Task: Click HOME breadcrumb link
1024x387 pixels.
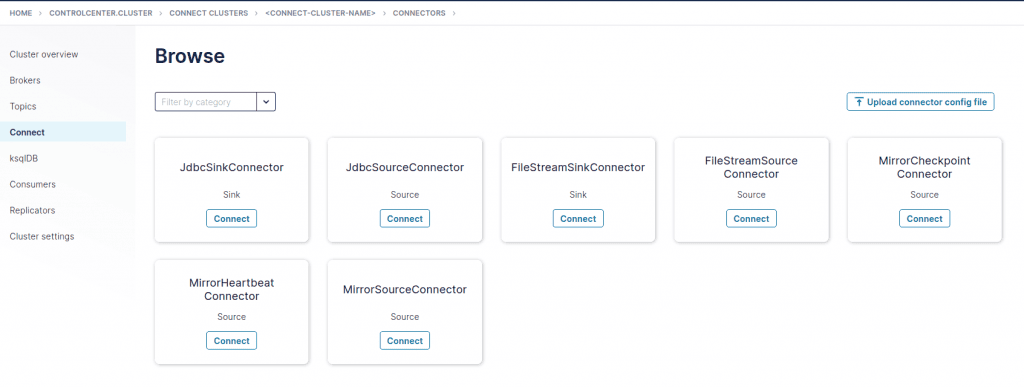Action: tap(21, 13)
